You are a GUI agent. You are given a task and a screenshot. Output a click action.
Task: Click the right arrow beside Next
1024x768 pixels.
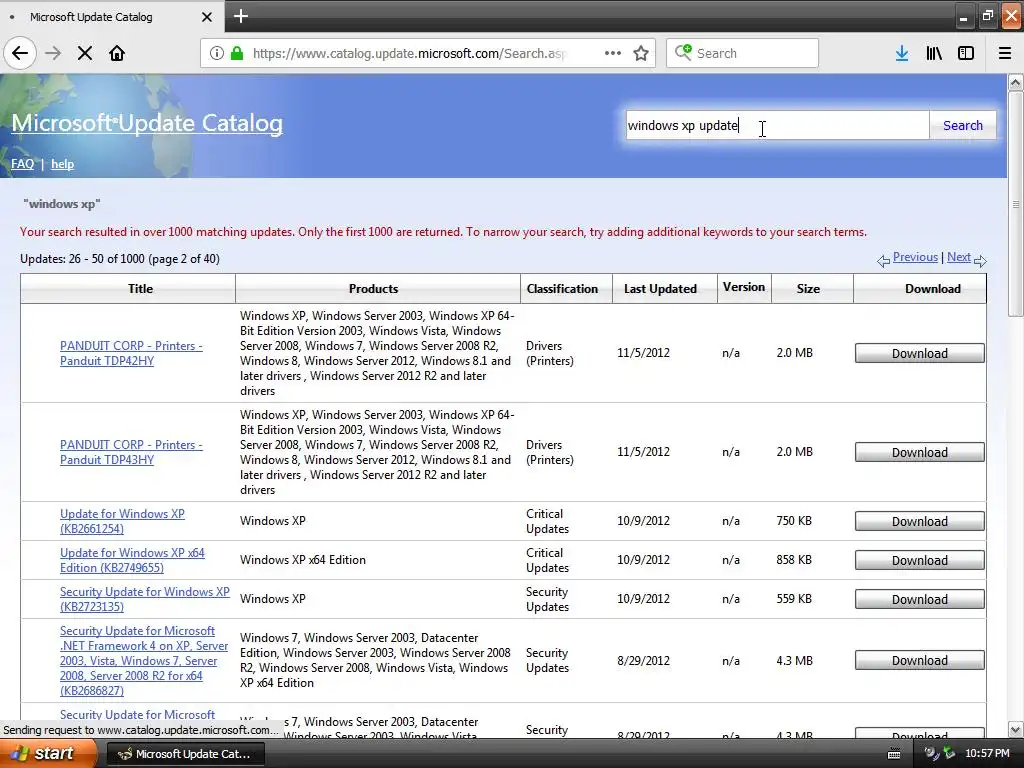coord(980,261)
